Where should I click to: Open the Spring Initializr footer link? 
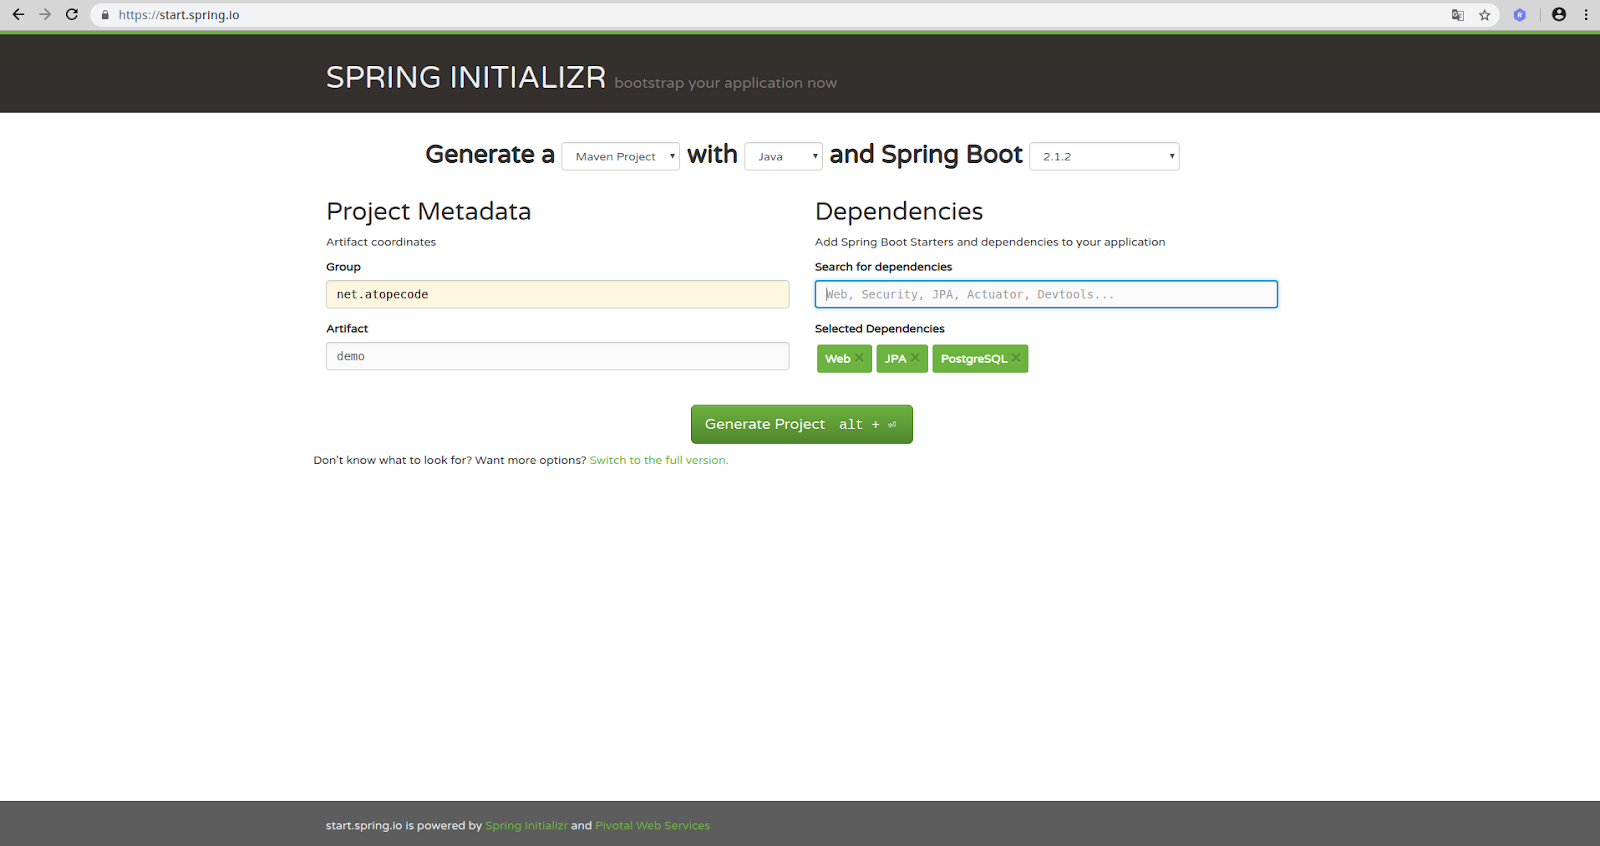tap(526, 826)
